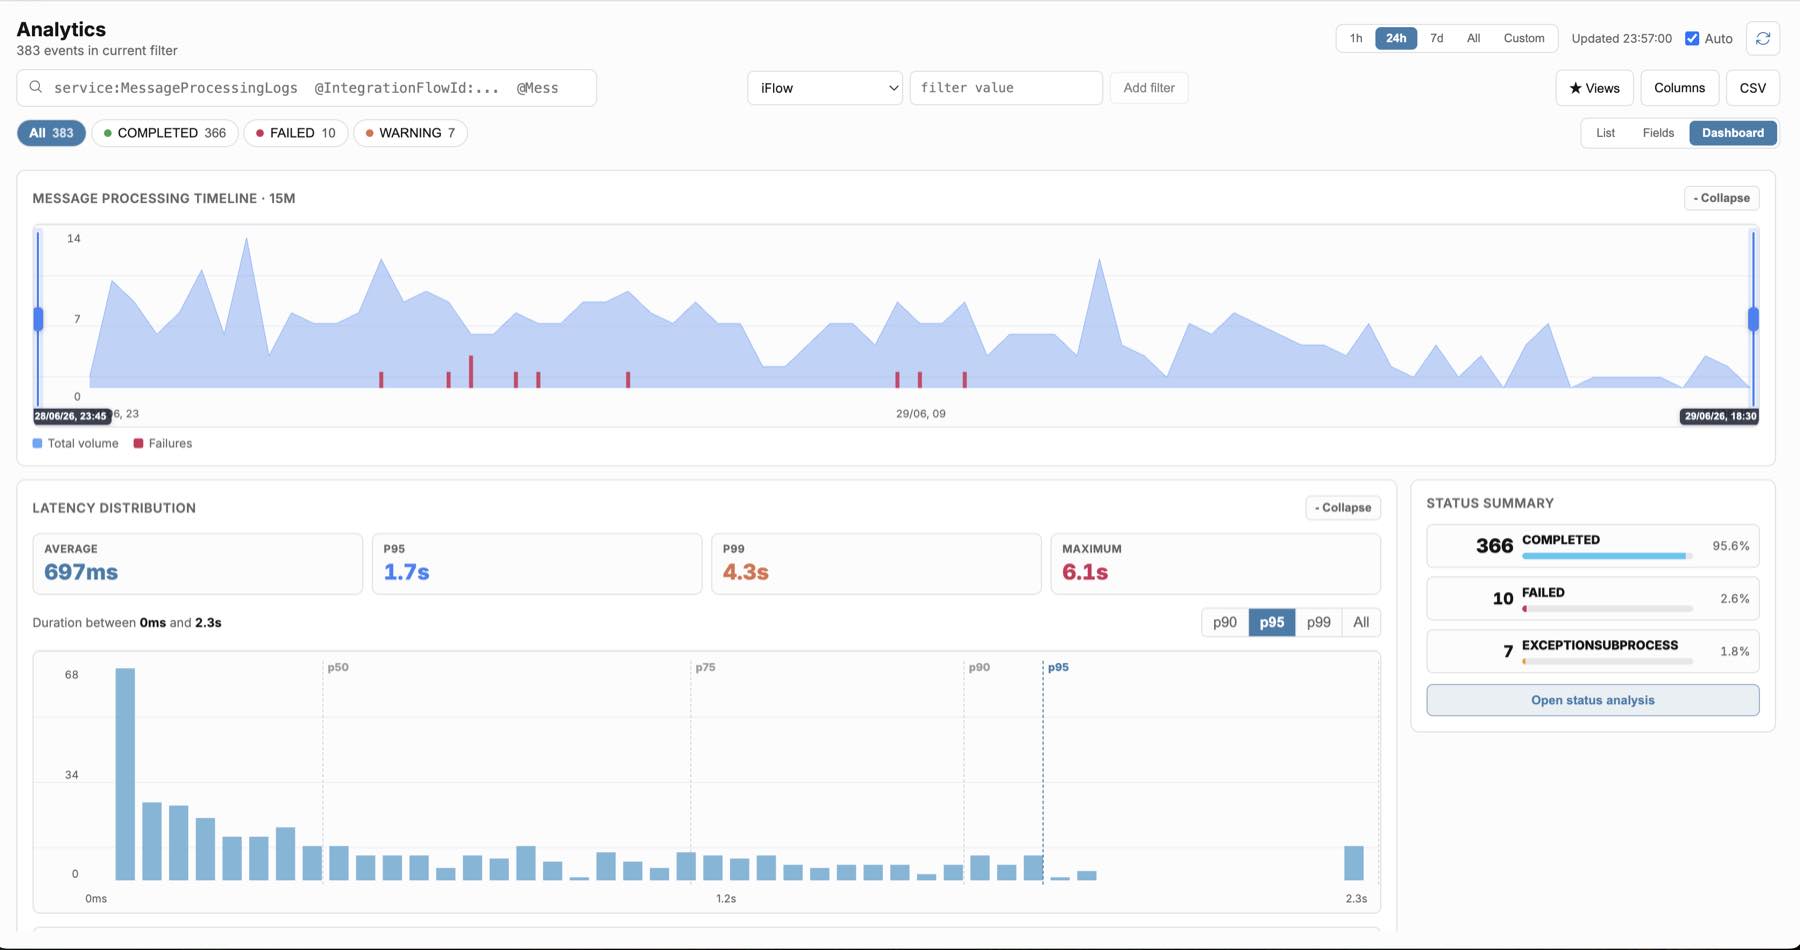Click the tallest histogram bar near 0ms
Image resolution: width=1800 pixels, height=950 pixels.
125,774
